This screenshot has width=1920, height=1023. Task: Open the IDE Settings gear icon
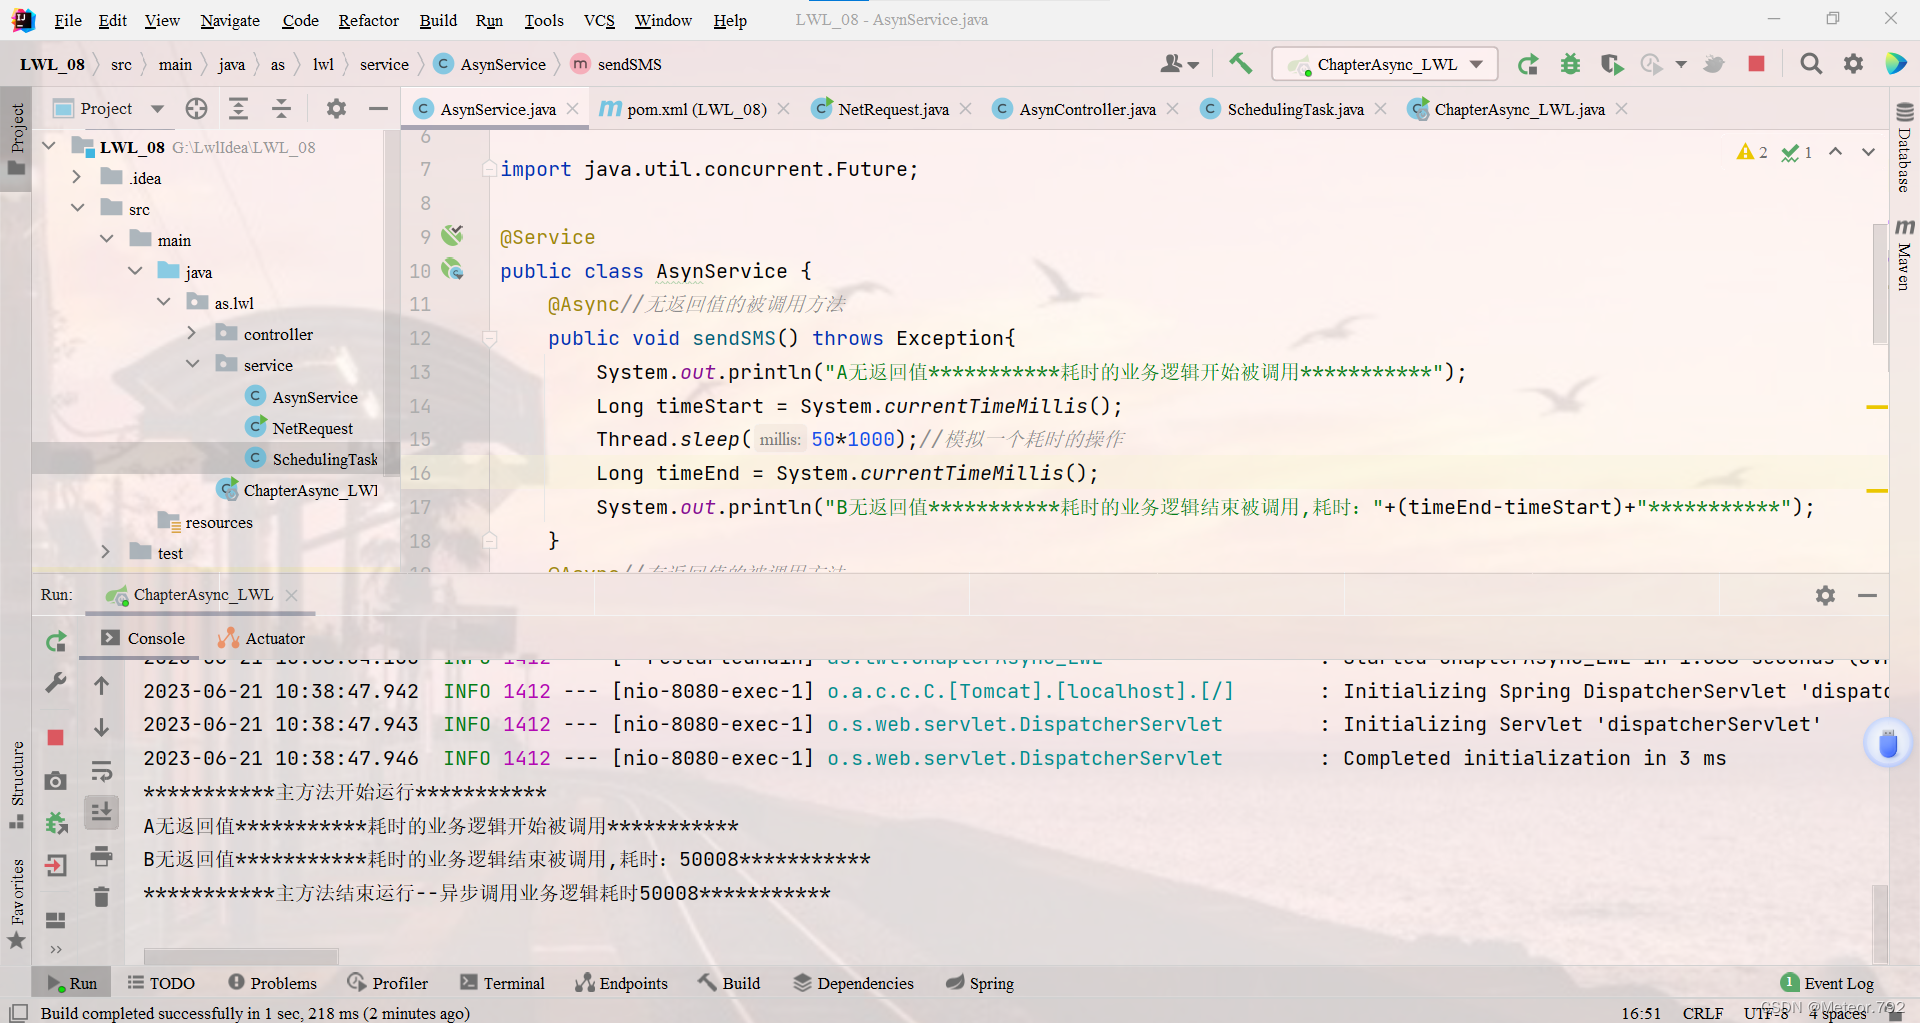coord(1854,63)
